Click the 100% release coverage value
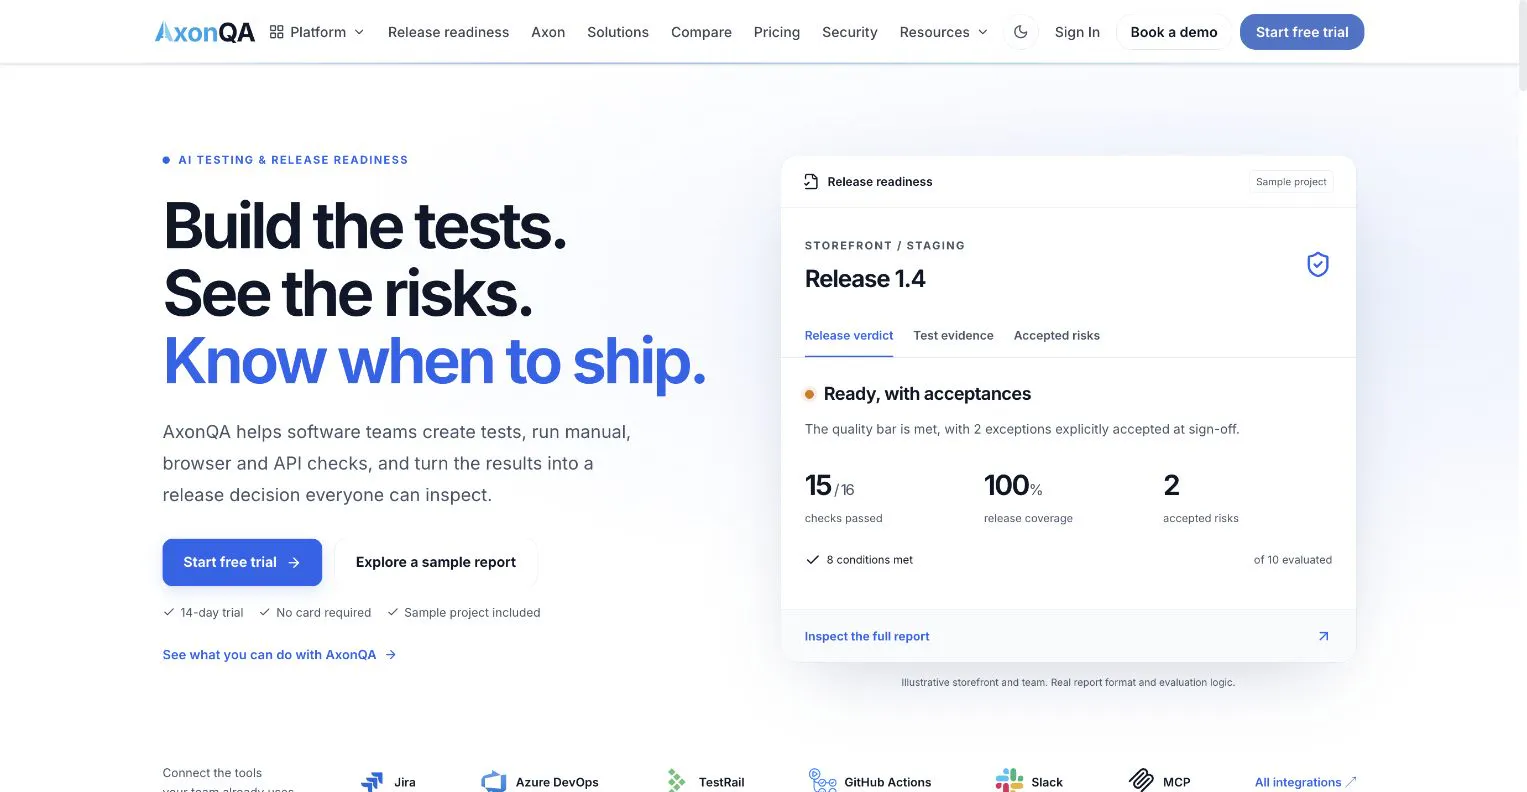 click(1013, 486)
